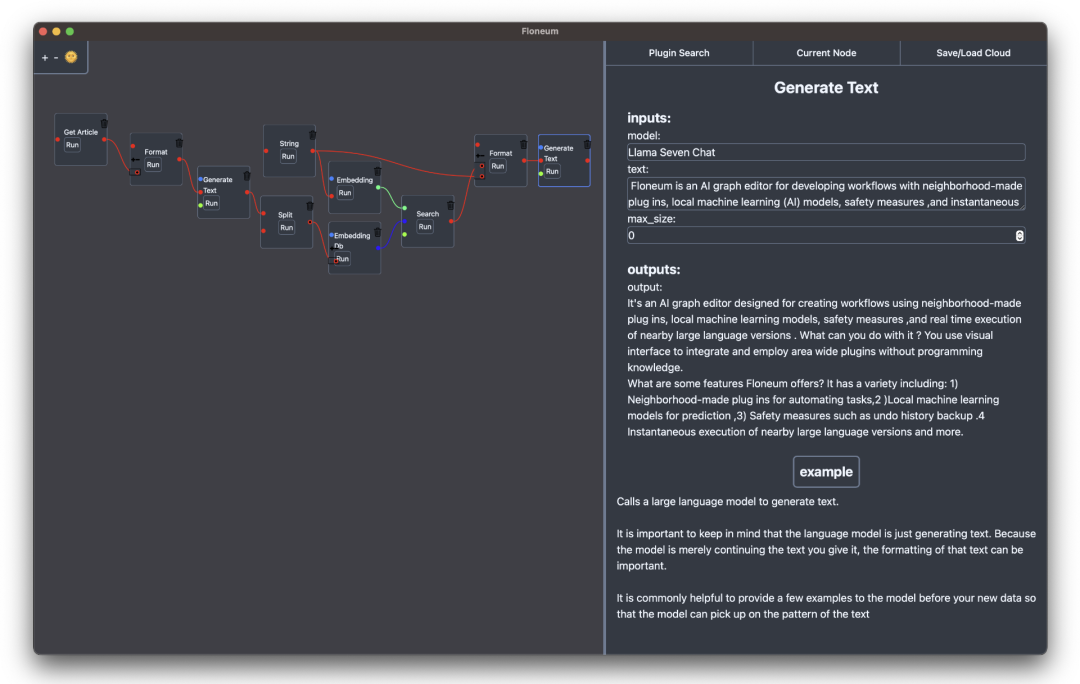The image size is (1080, 684).
Task: Run the Embedding node
Action: point(345,194)
